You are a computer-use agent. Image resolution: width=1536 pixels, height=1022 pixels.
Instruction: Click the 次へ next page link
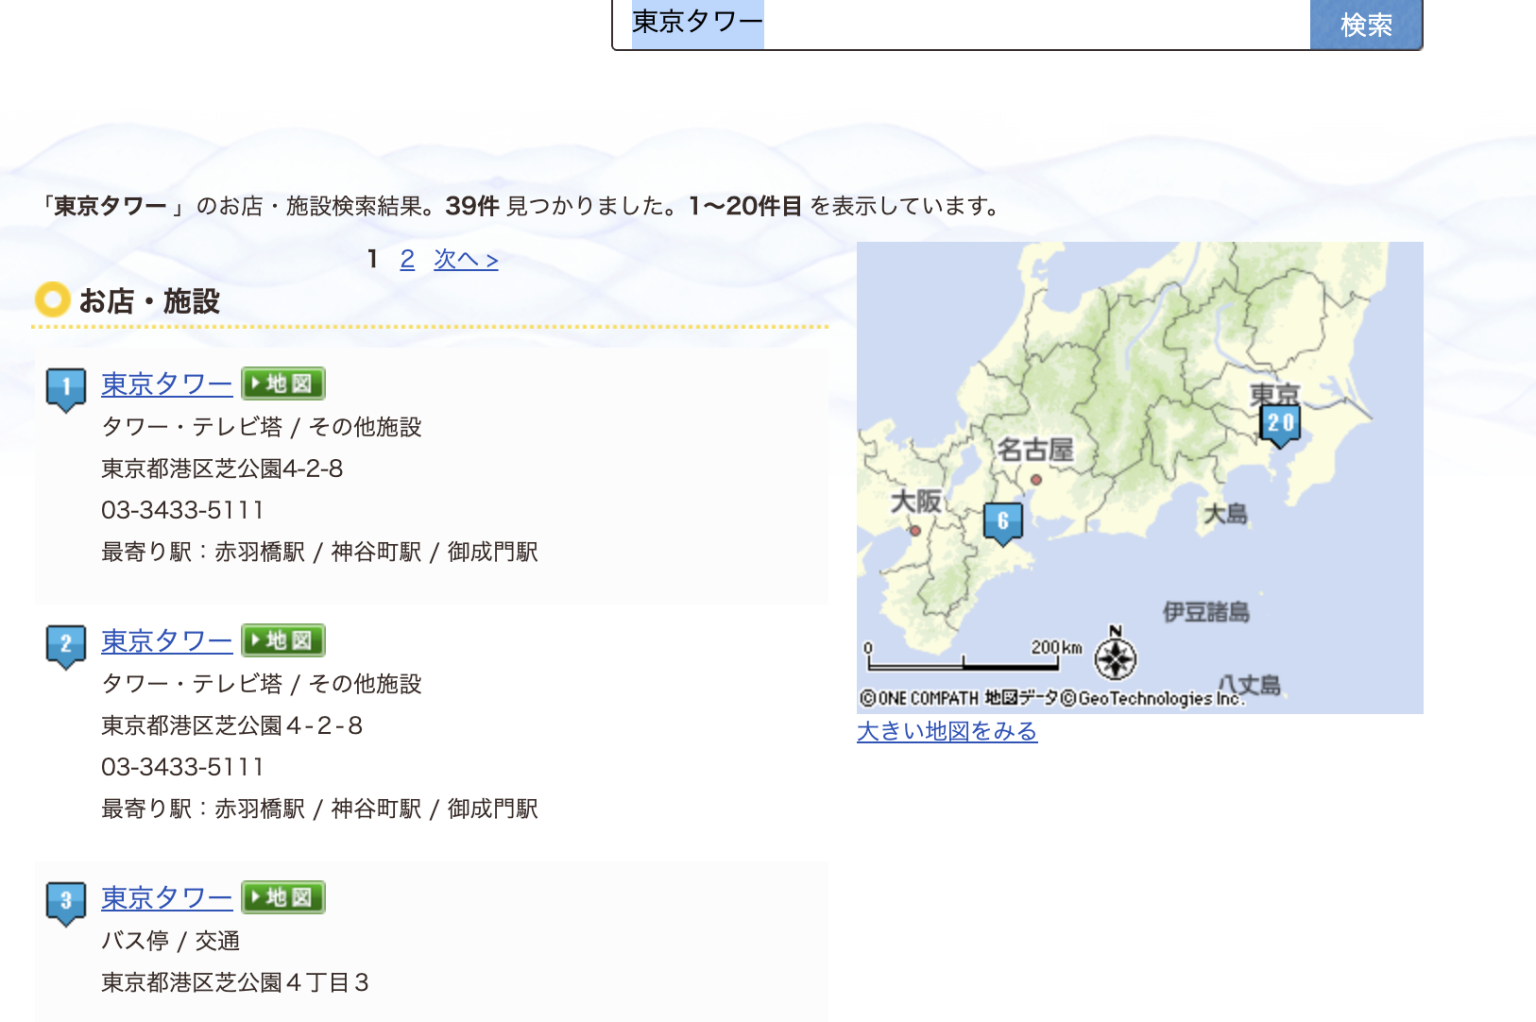[x=465, y=259]
